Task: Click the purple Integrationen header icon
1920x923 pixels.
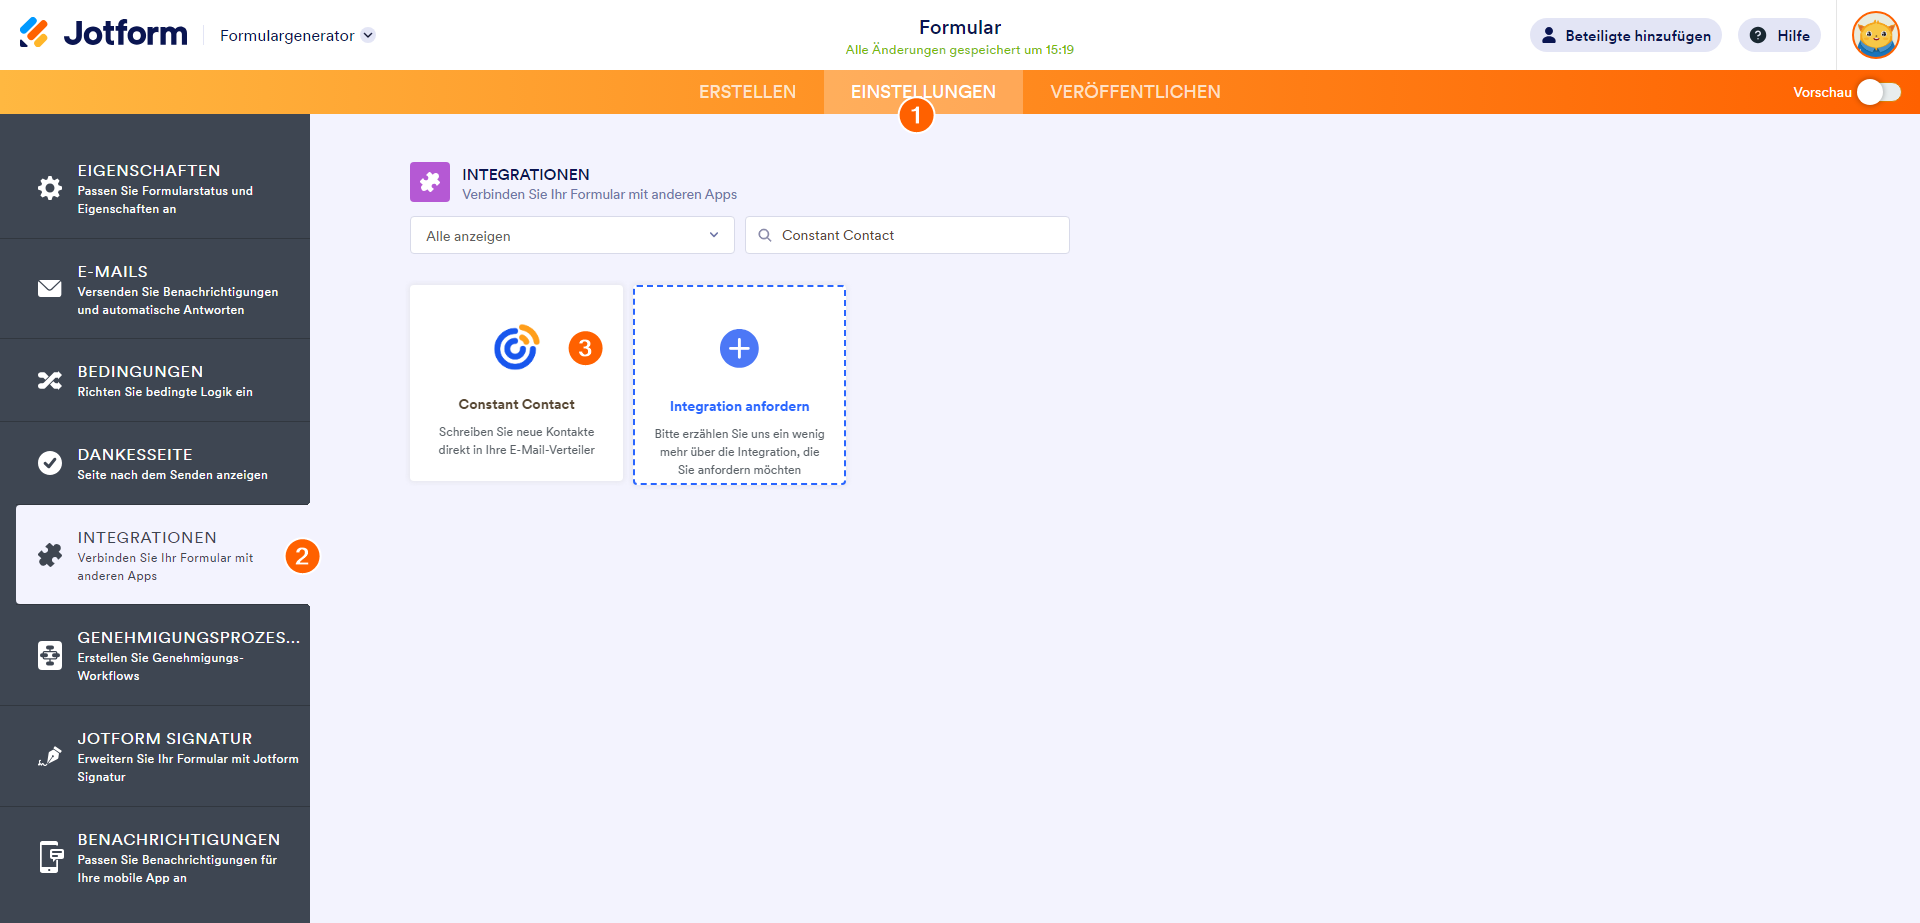Action: click(430, 182)
